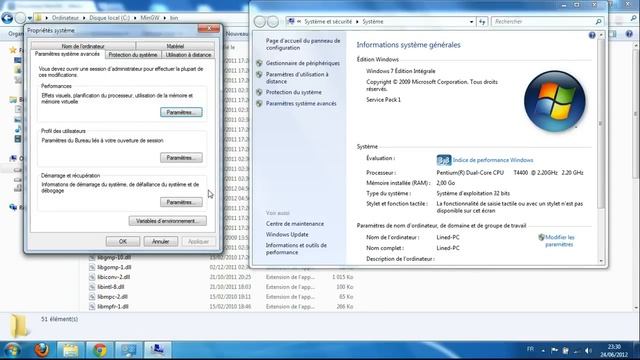Open System address bar history dropdown
The width and height of the screenshot is (640, 360).
471,22
